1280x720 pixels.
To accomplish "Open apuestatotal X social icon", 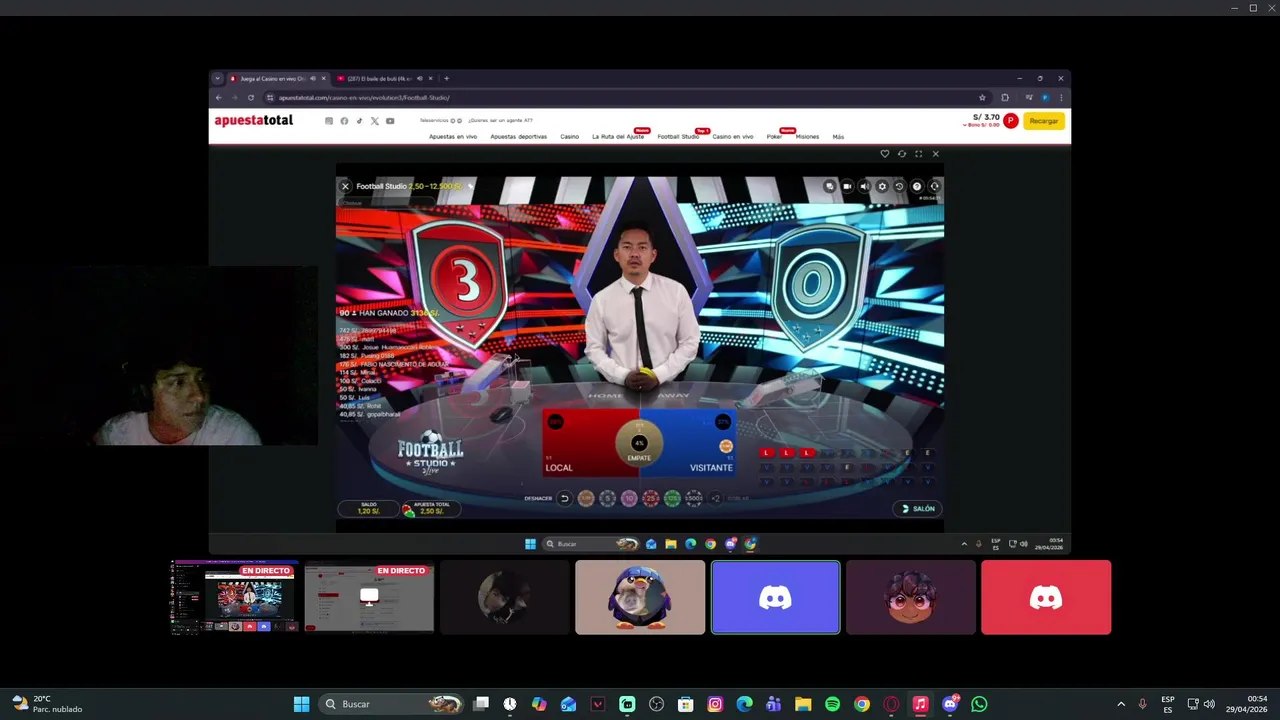I will [375, 121].
